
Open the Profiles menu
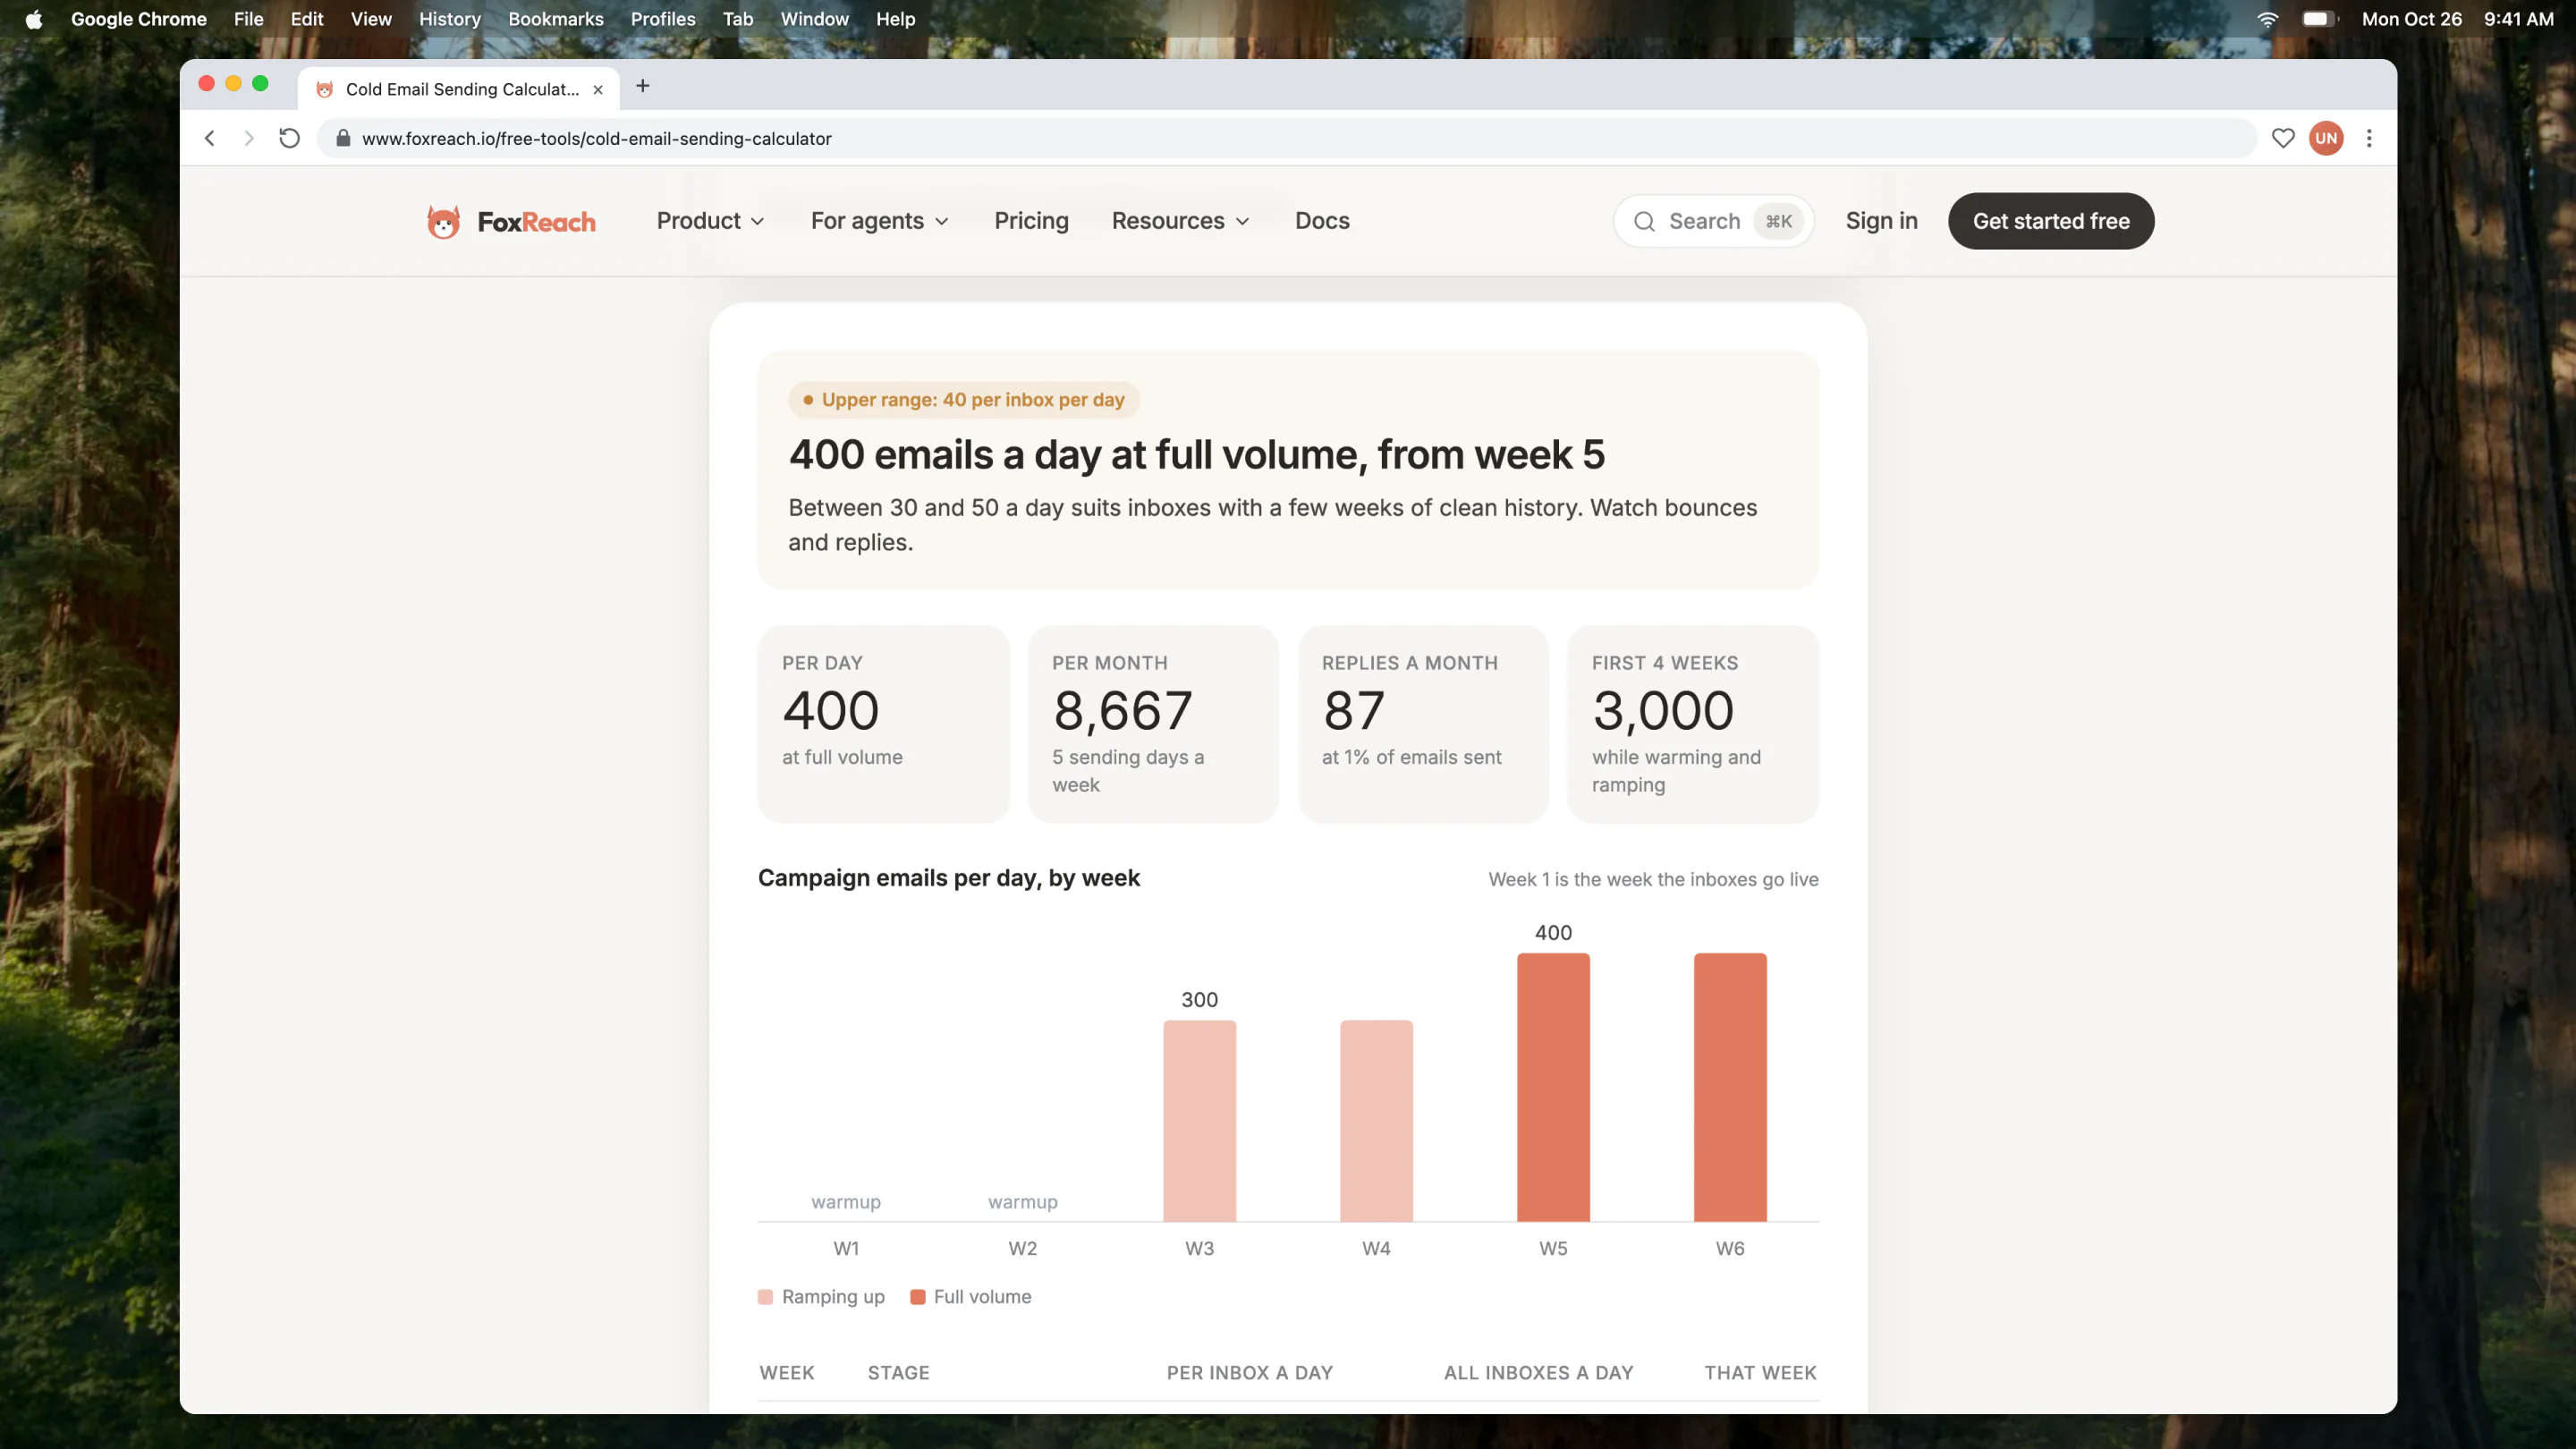(663, 19)
